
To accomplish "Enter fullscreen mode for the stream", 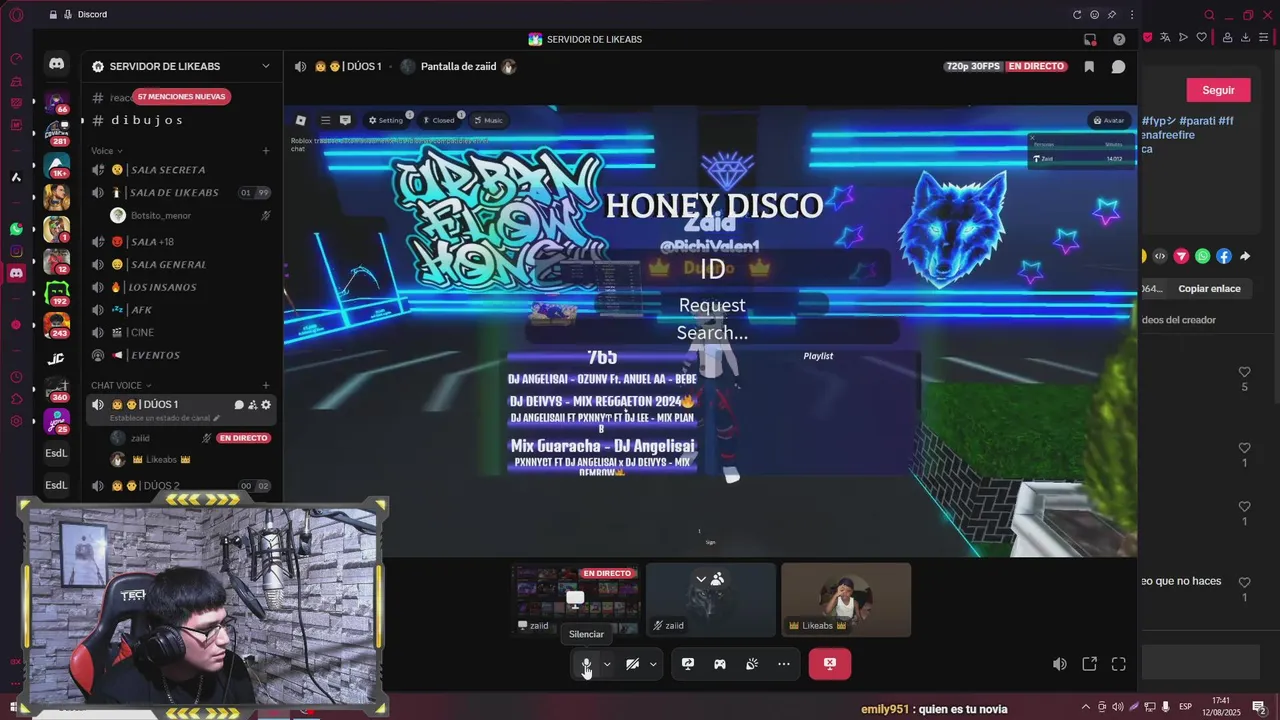I will (x=1119, y=664).
